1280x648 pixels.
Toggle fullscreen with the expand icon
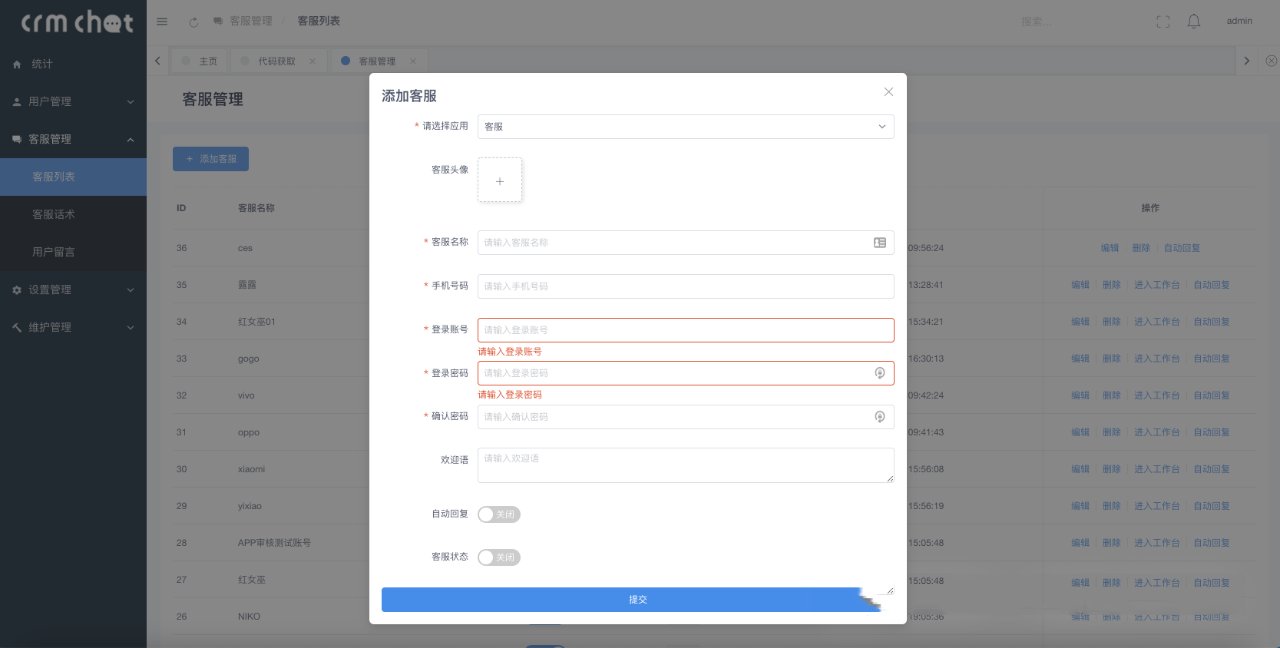[x=1163, y=21]
